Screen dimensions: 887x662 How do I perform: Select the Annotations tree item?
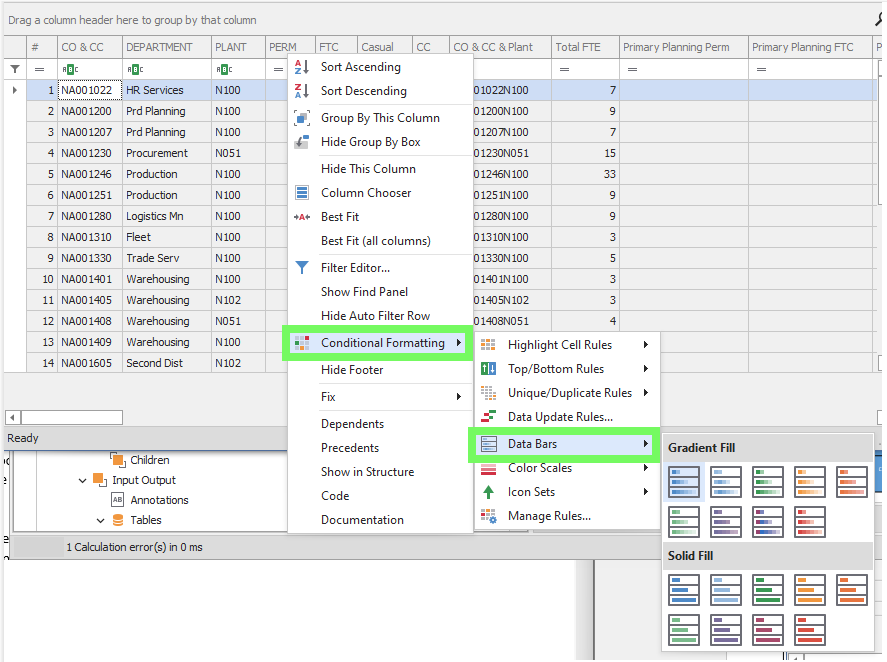click(159, 500)
